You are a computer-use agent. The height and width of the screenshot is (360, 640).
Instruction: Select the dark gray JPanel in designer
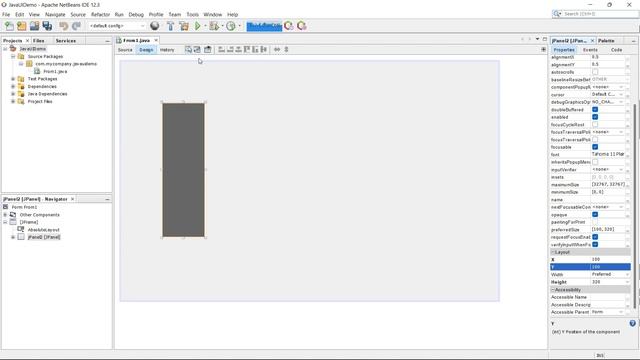183,170
